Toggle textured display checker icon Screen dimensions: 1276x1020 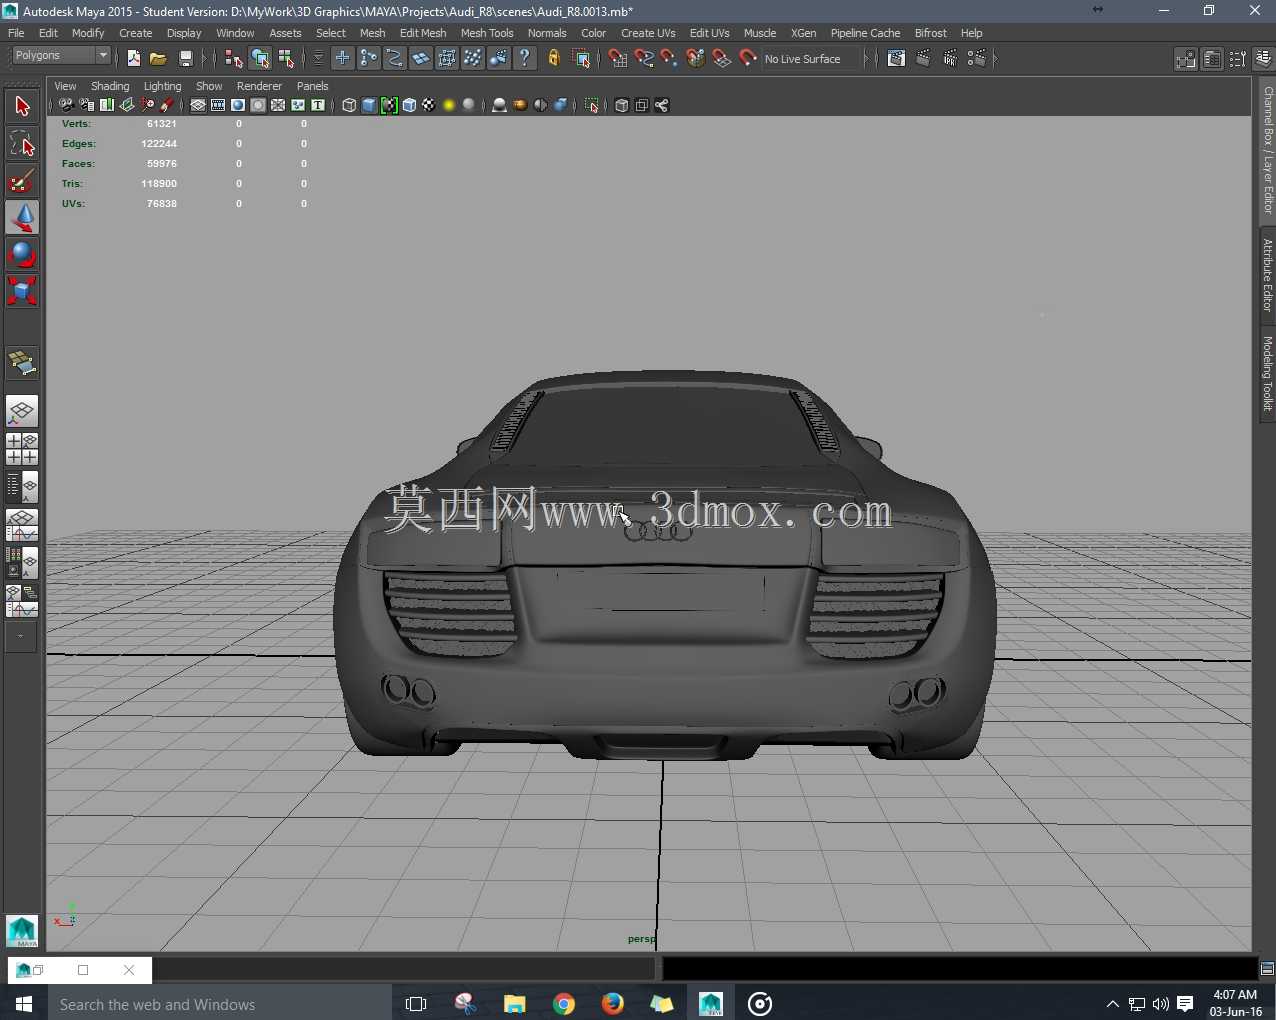tap(429, 105)
